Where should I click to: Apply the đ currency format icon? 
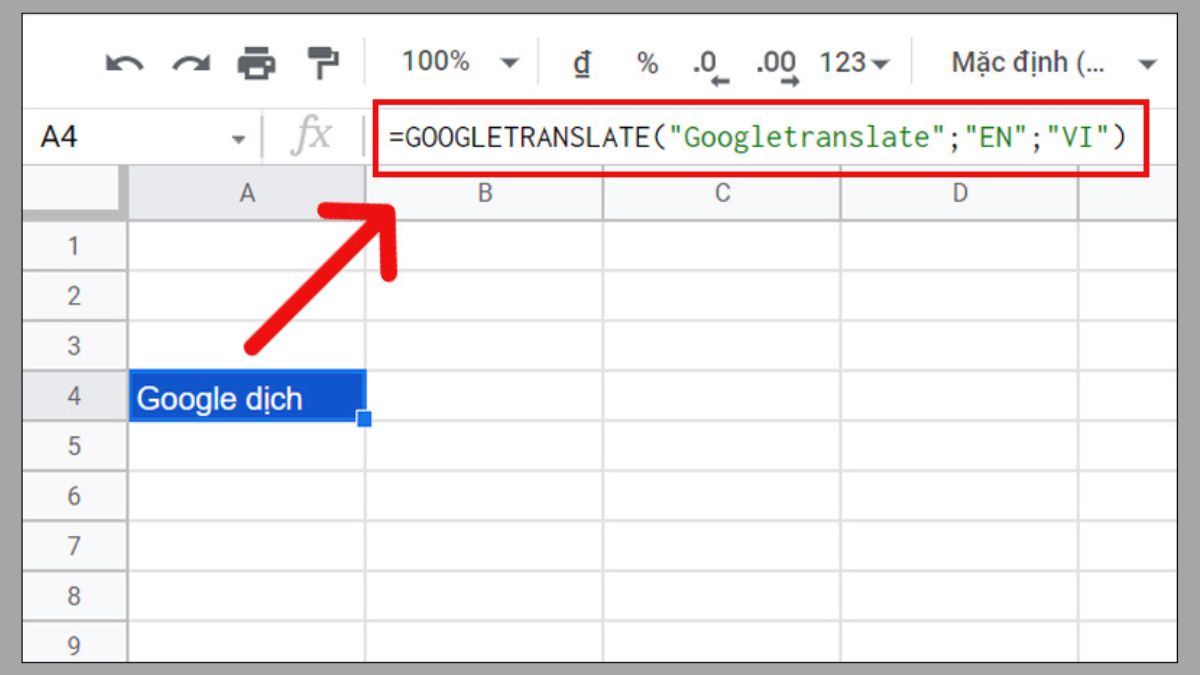click(583, 61)
